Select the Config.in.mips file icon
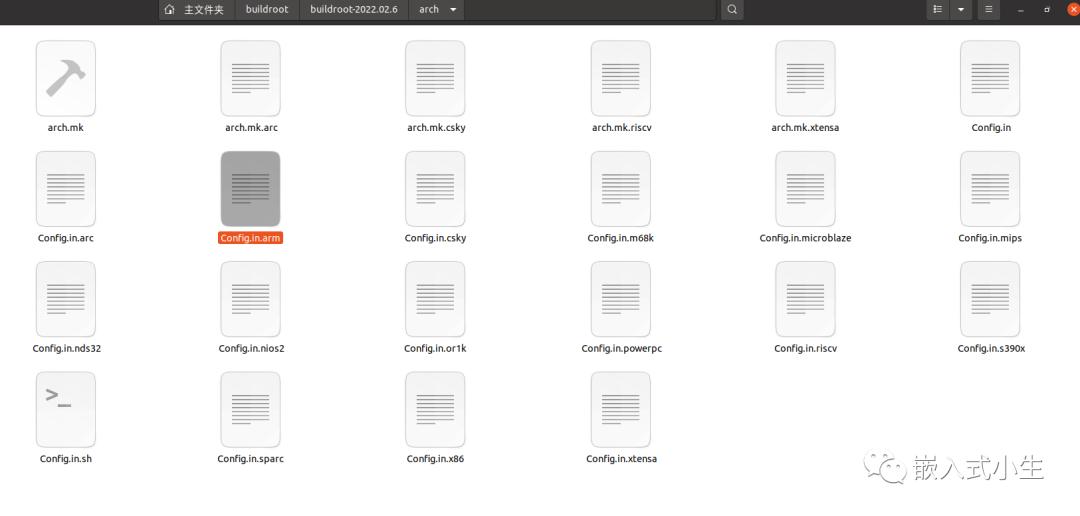 pyautogui.click(x=990, y=189)
